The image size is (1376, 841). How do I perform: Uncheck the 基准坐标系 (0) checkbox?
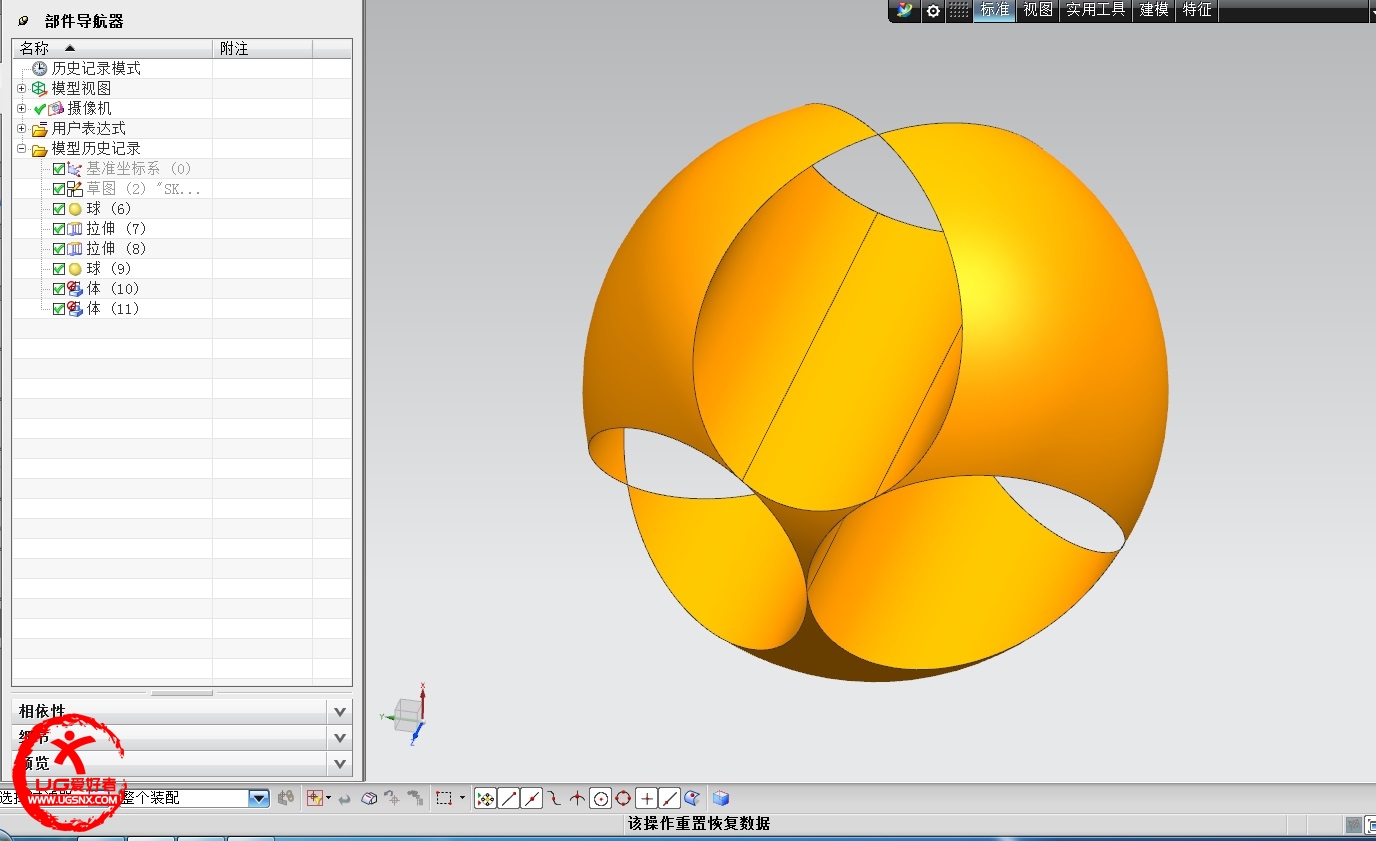tap(59, 169)
